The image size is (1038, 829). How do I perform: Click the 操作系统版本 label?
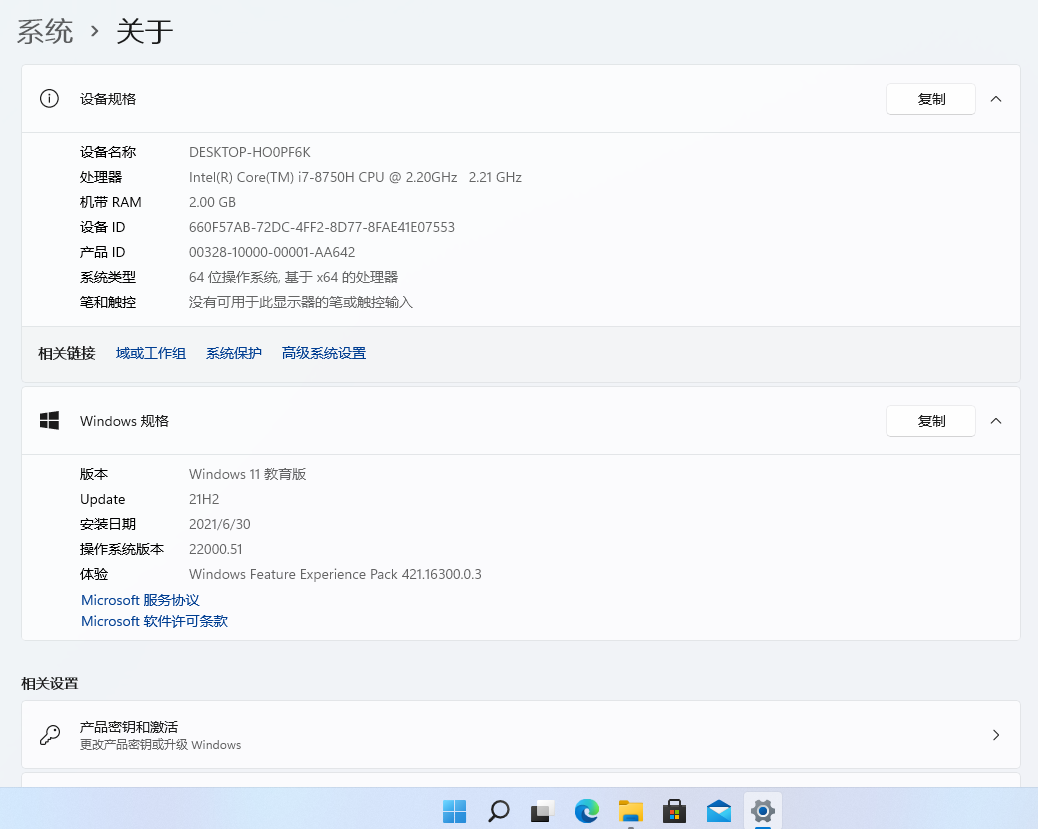(x=122, y=550)
